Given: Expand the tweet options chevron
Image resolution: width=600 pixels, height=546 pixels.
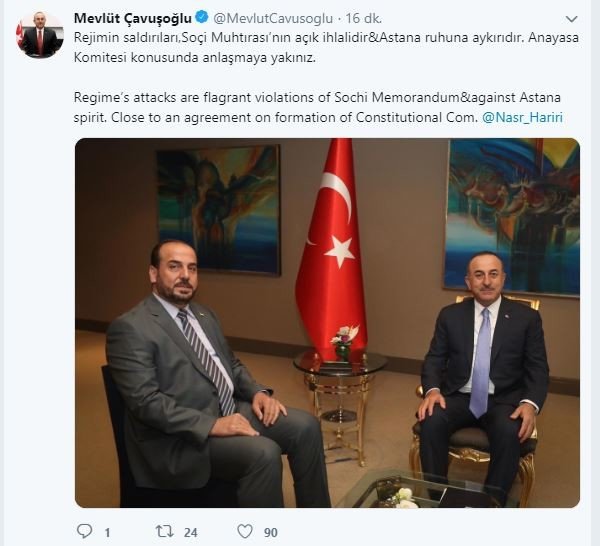Looking at the screenshot, I should tap(571, 19).
